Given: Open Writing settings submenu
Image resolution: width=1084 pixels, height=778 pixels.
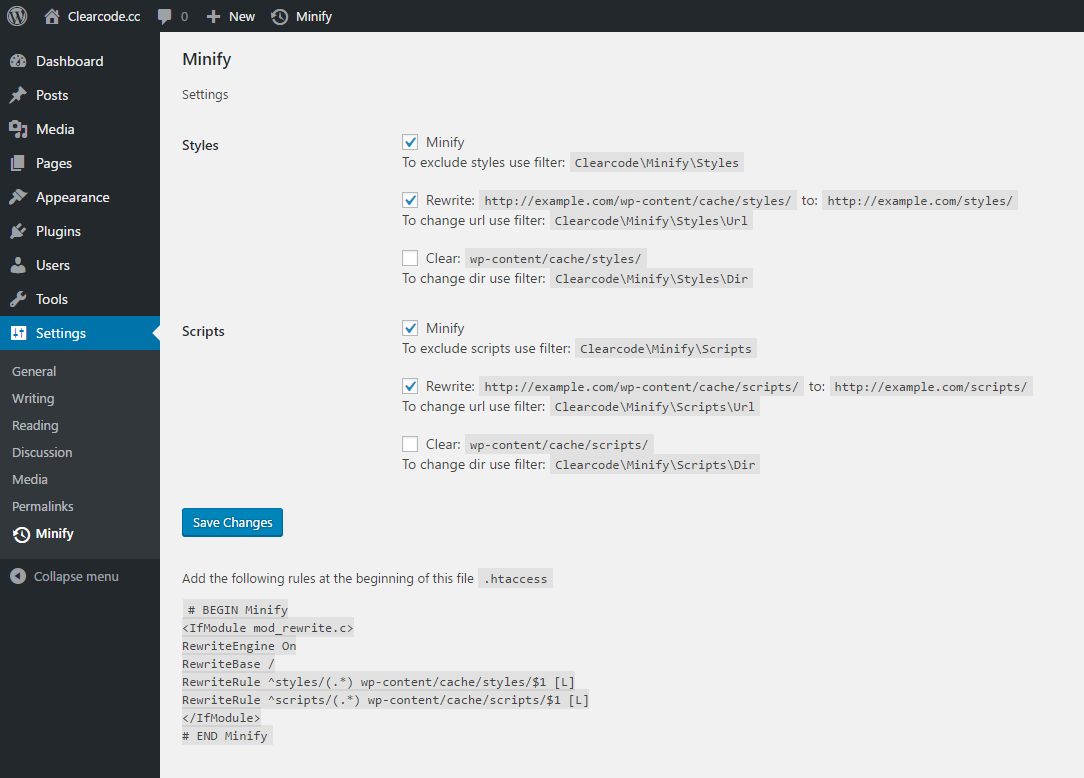Looking at the screenshot, I should tap(32, 398).
